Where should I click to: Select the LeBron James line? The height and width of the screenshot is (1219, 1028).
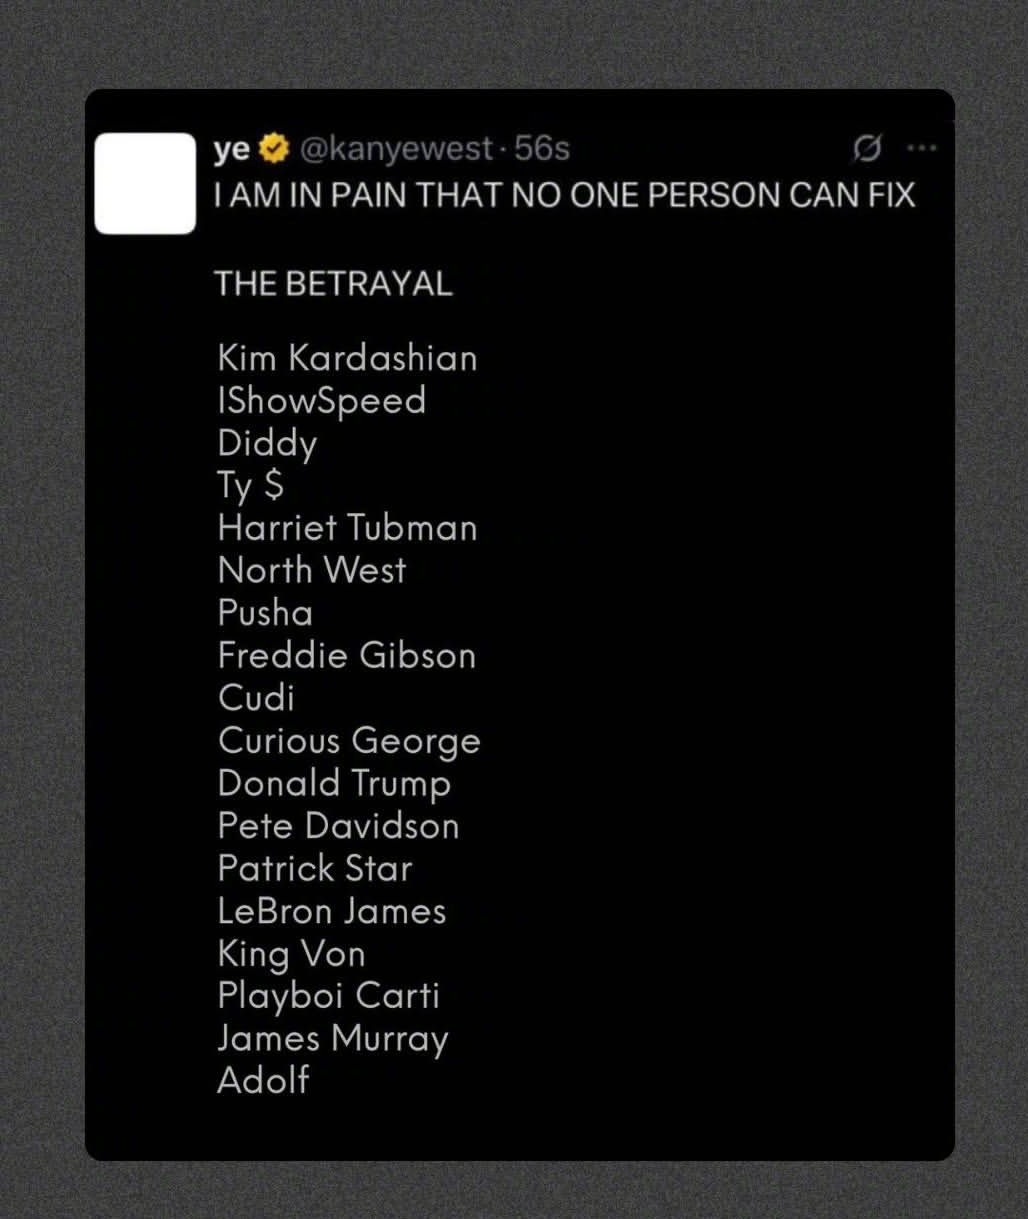tap(331, 911)
